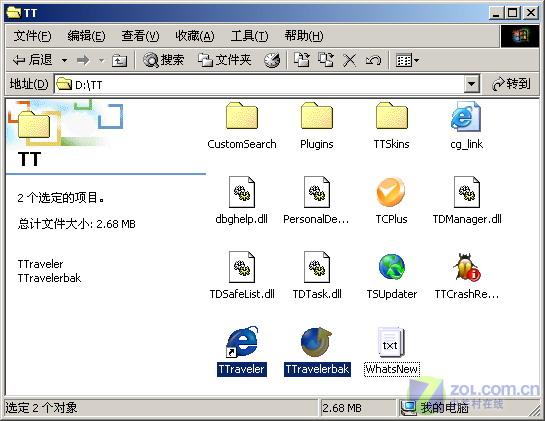Open the 工具(T) menu
Image resolution: width=545 pixels, height=421 pixels.
pyautogui.click(x=249, y=36)
